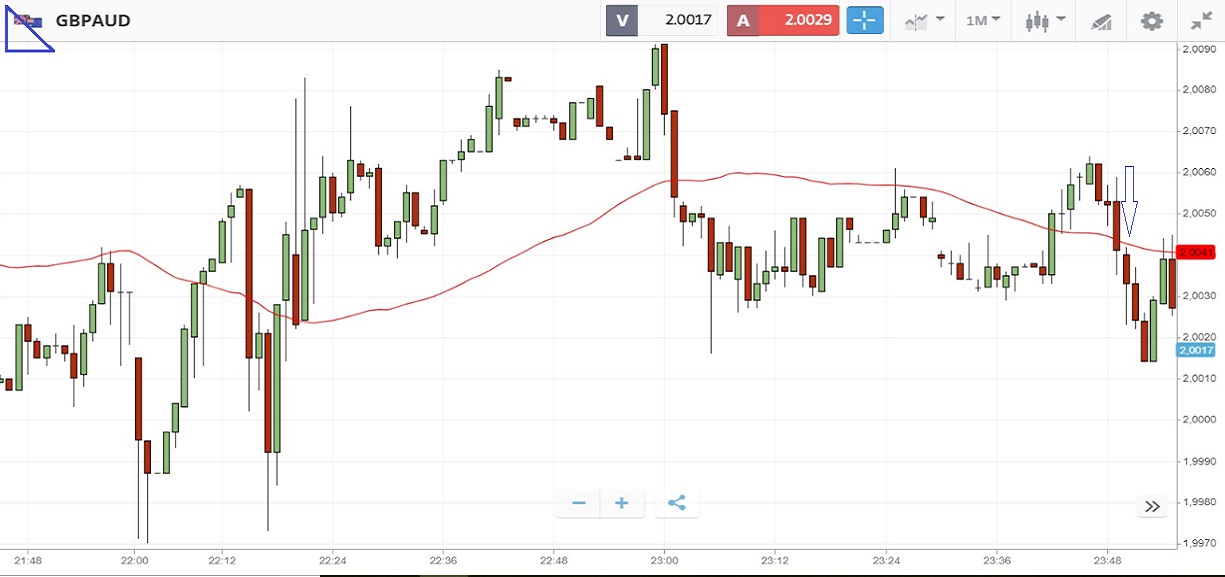Share the chart via share icon
Image resolution: width=1225 pixels, height=577 pixels.
pos(677,503)
